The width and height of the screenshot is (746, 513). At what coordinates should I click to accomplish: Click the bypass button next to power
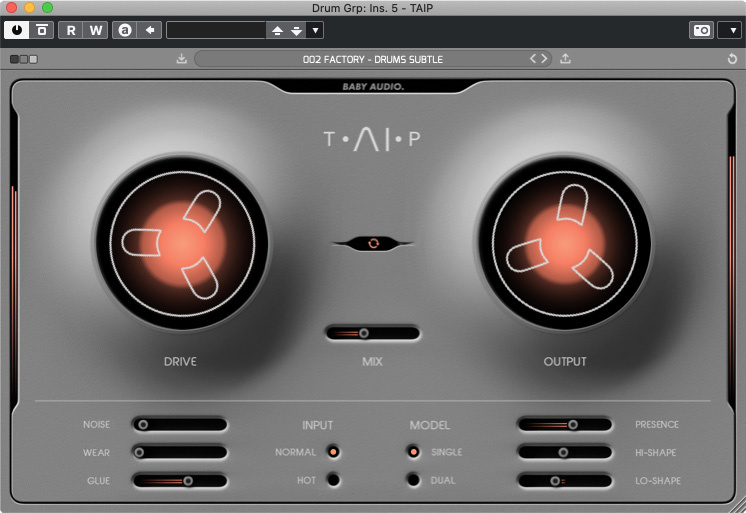coord(42,30)
